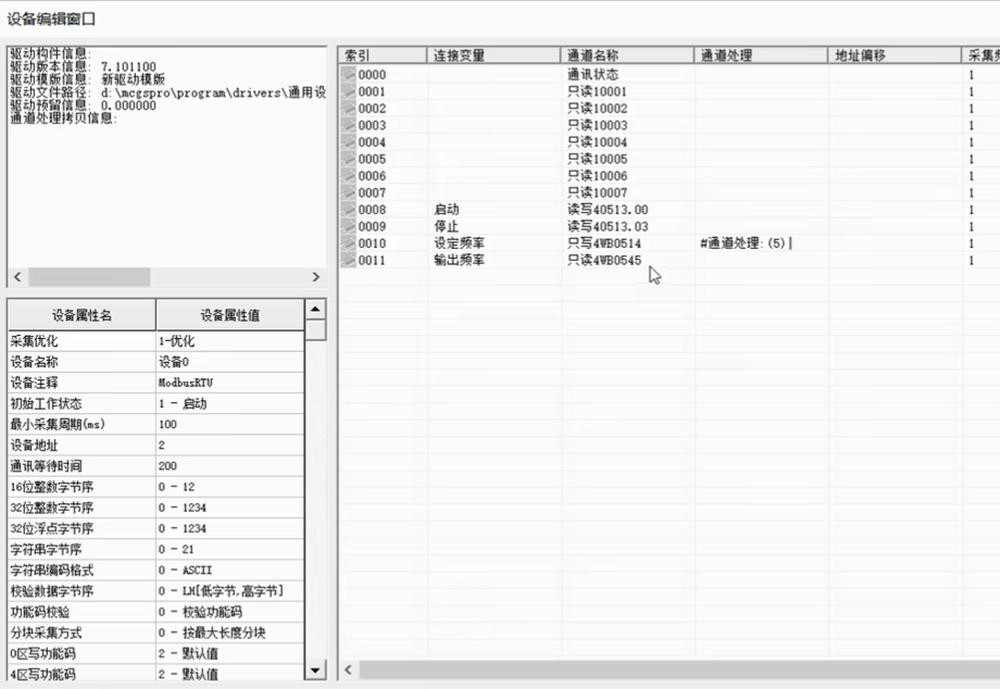The width and height of the screenshot is (1000, 689).
Task: Click the row icon for index 0000
Action: 348,75
